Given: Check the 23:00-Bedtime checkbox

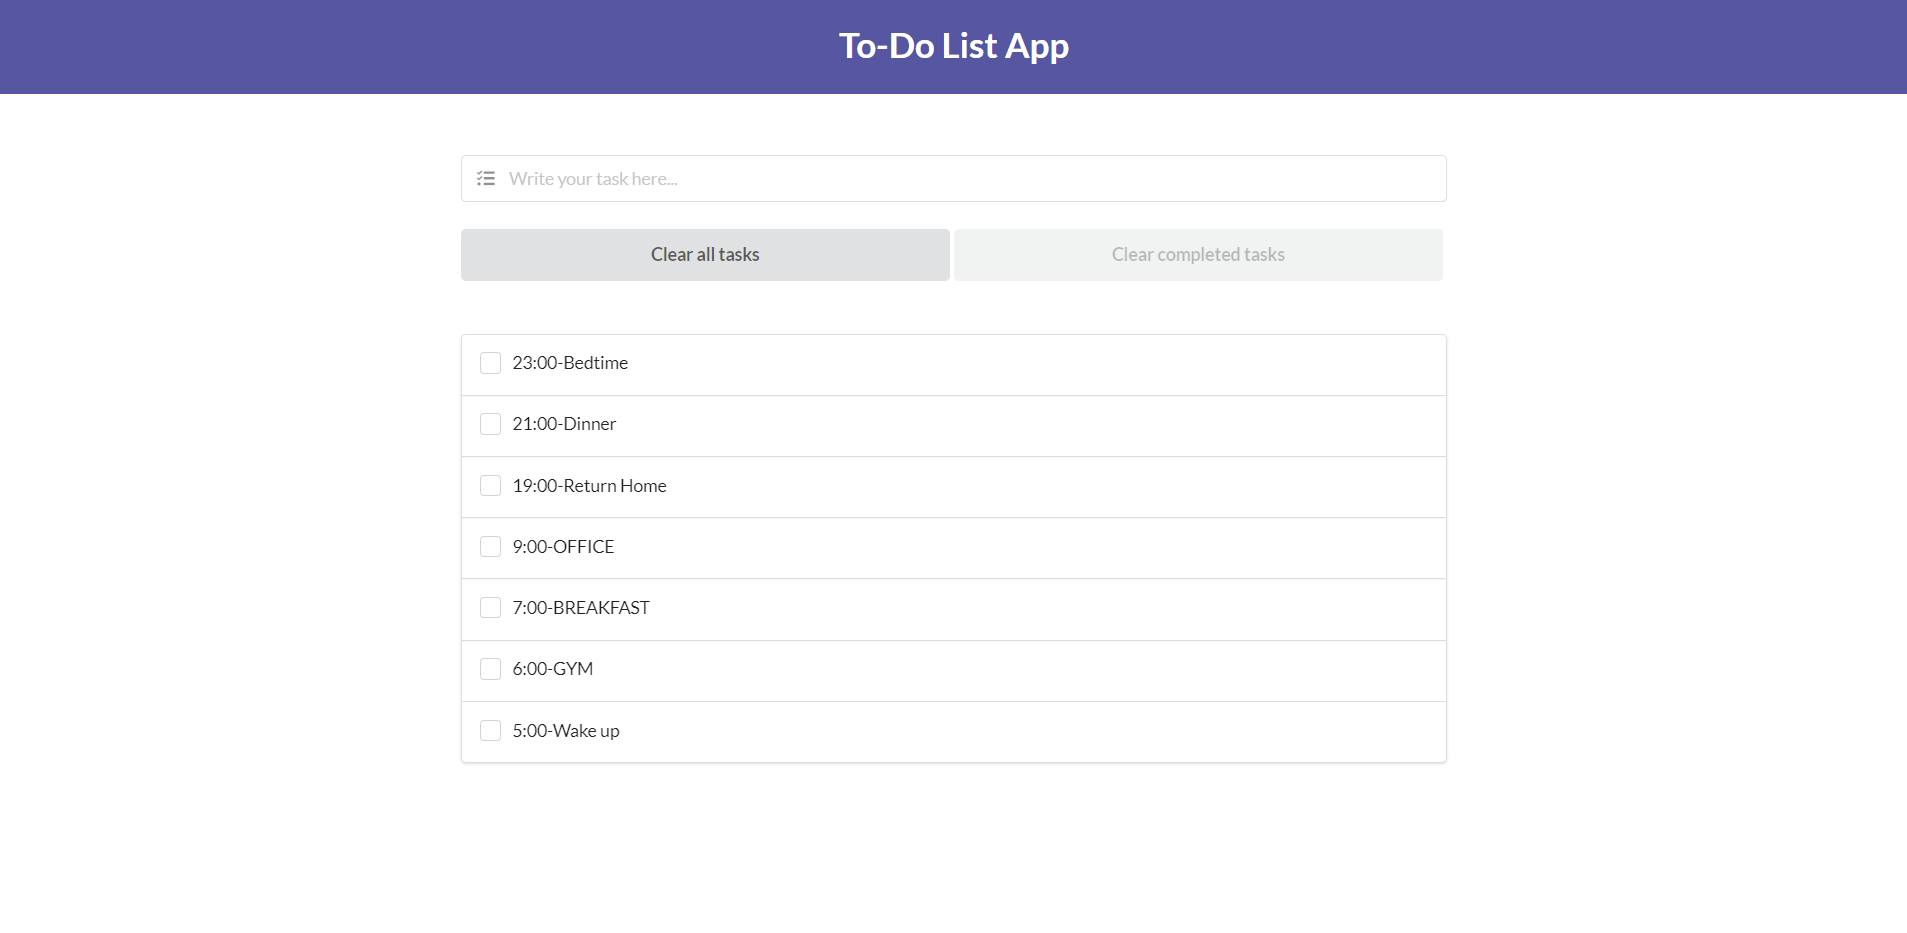Looking at the screenshot, I should (x=490, y=362).
